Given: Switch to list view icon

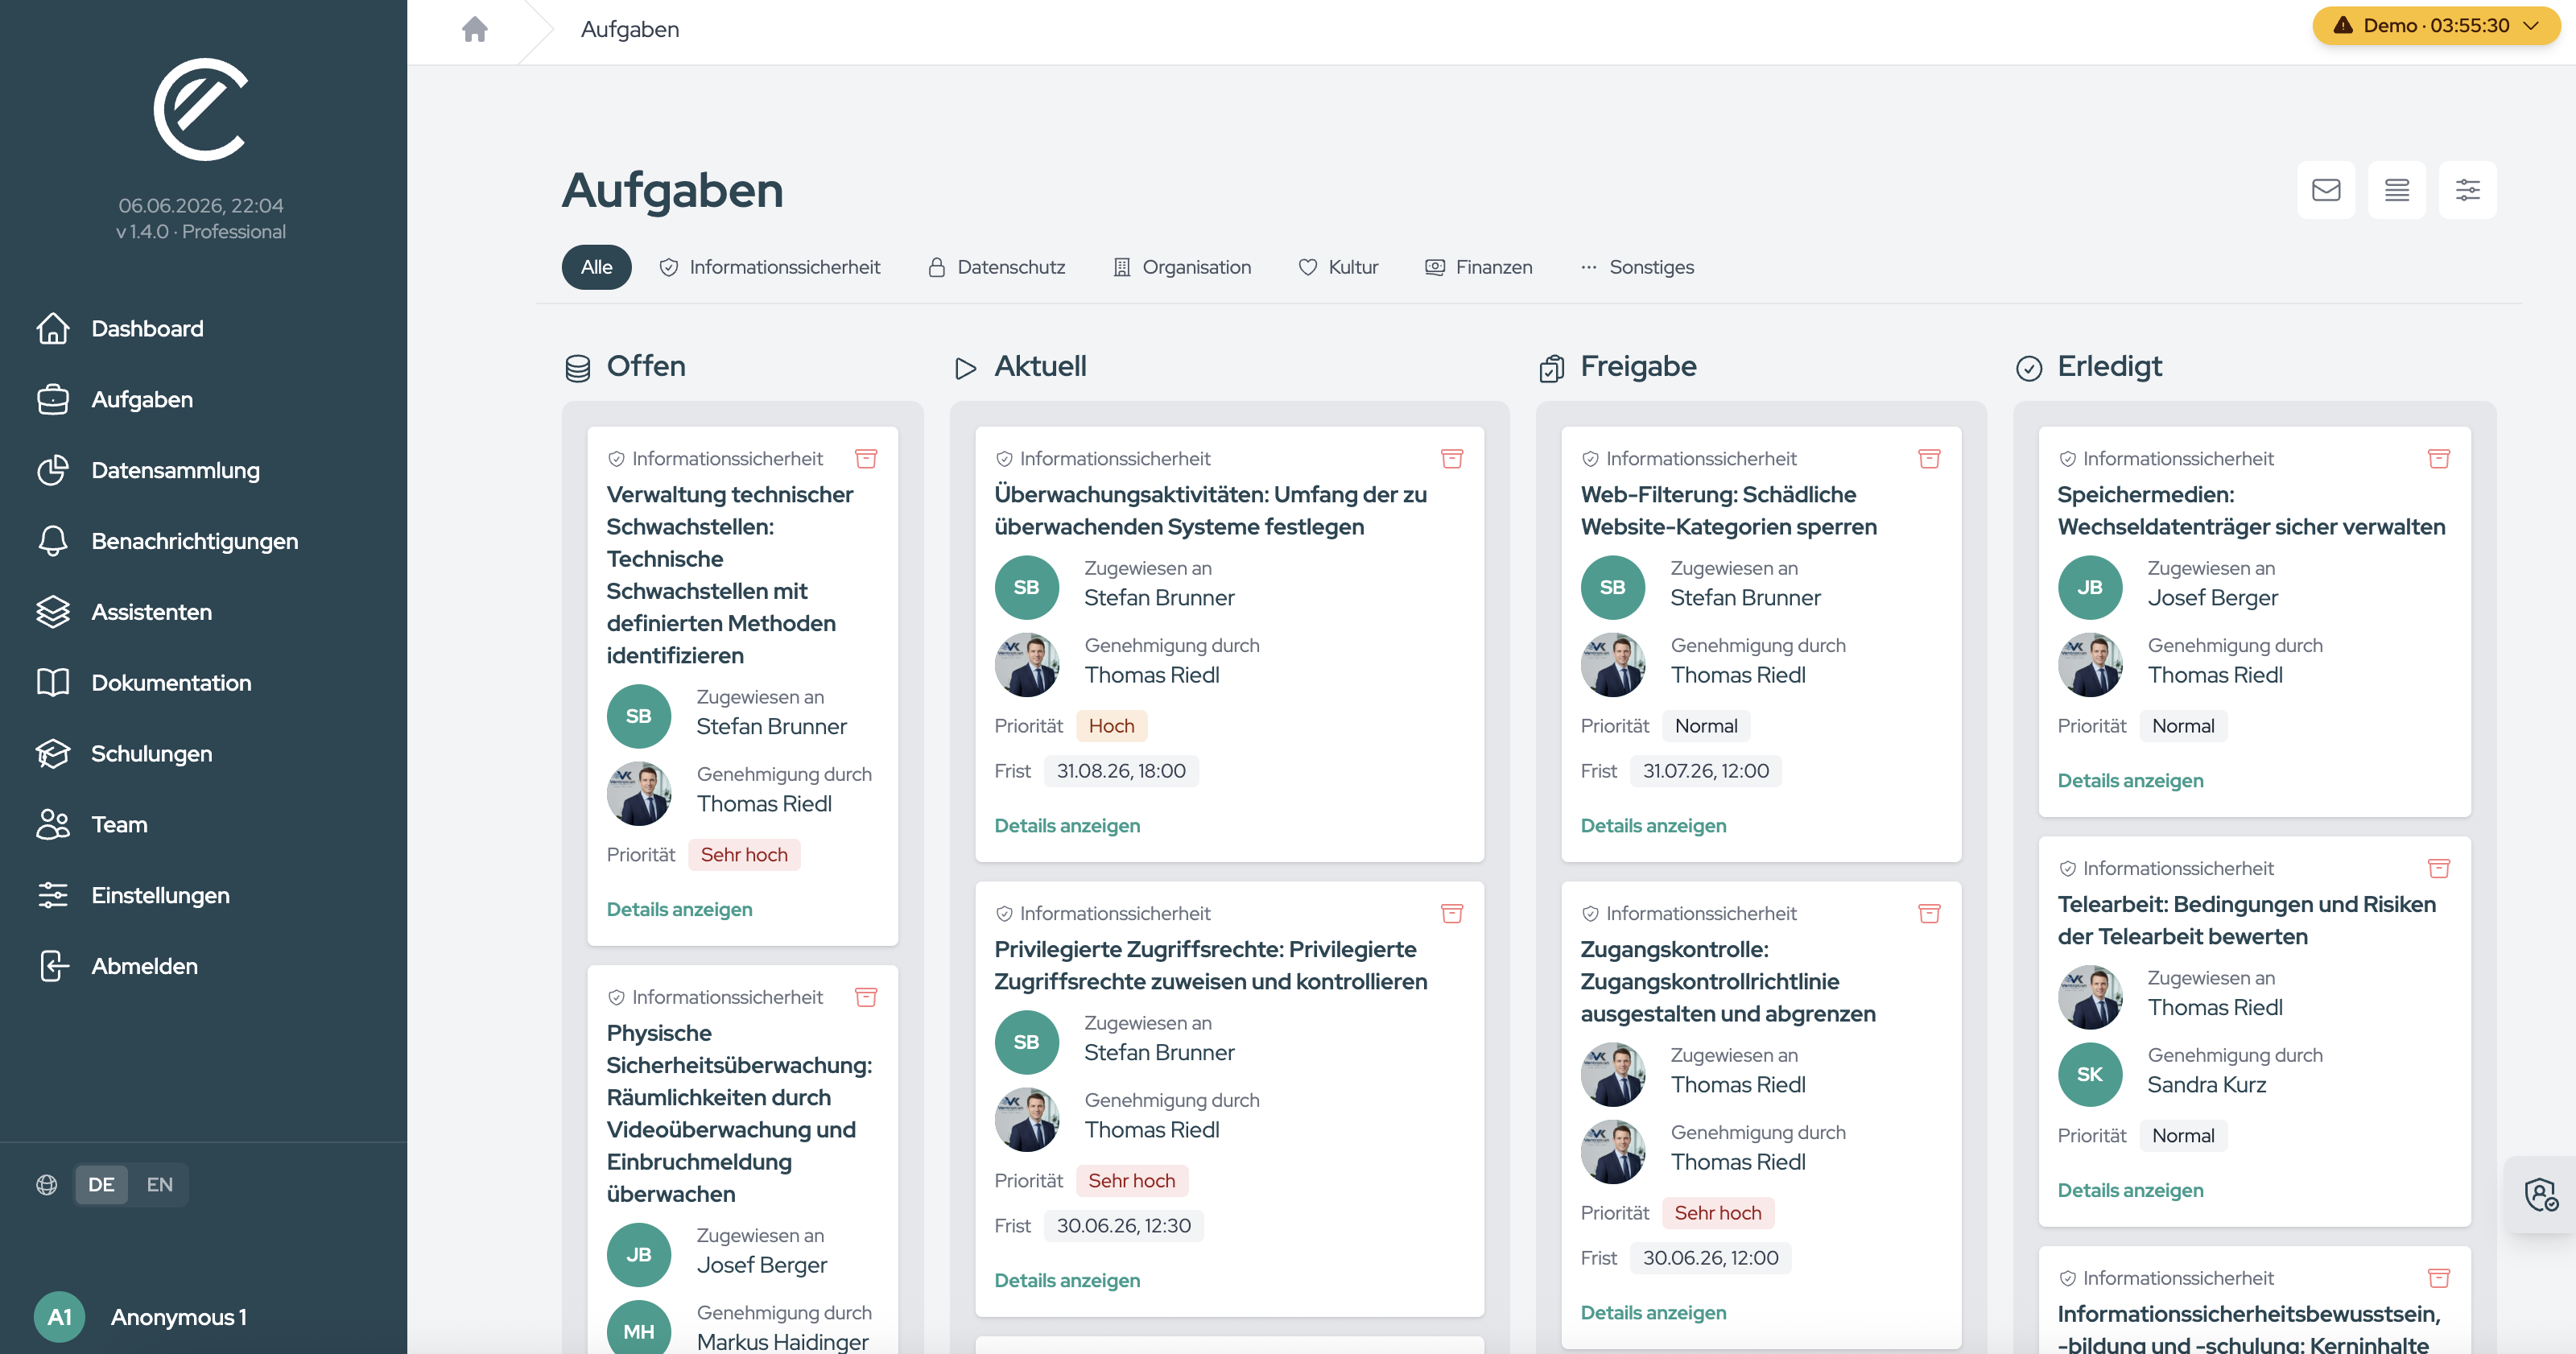Looking at the screenshot, I should click(2397, 190).
